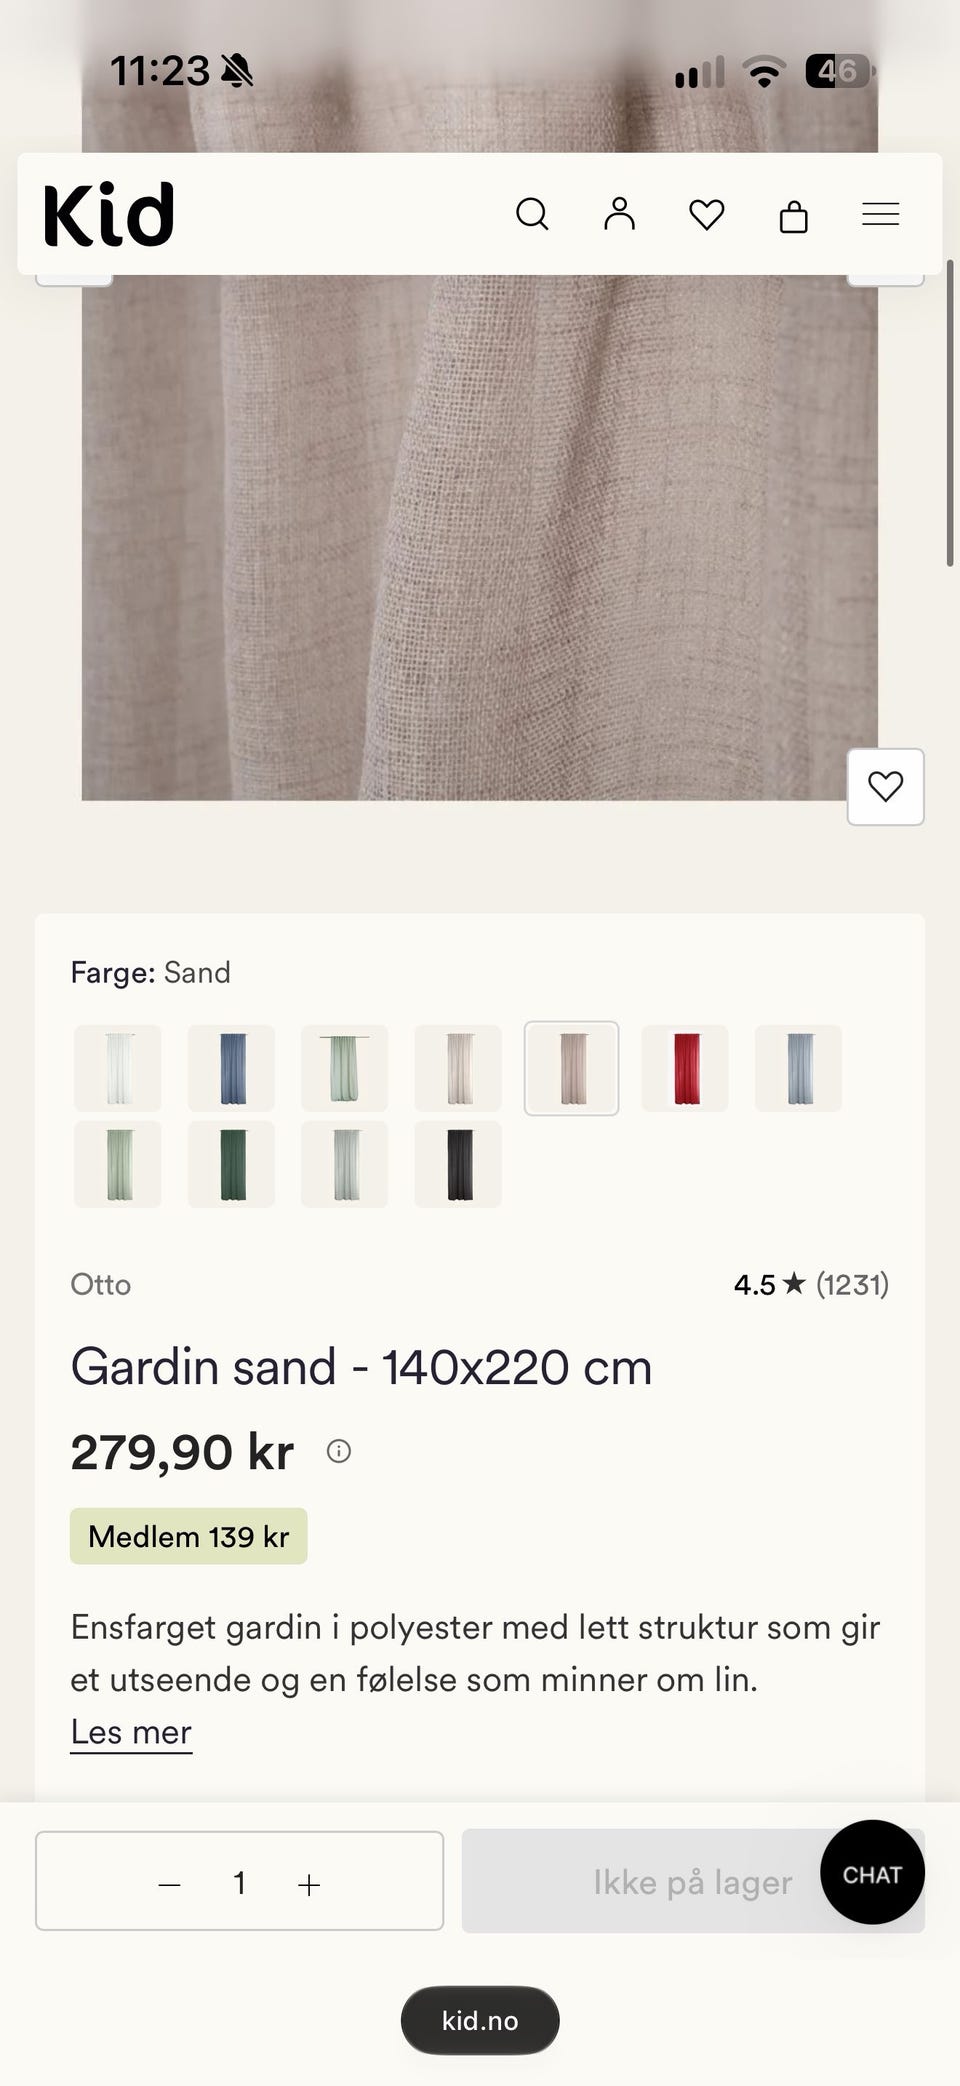Open the user account icon

(619, 214)
